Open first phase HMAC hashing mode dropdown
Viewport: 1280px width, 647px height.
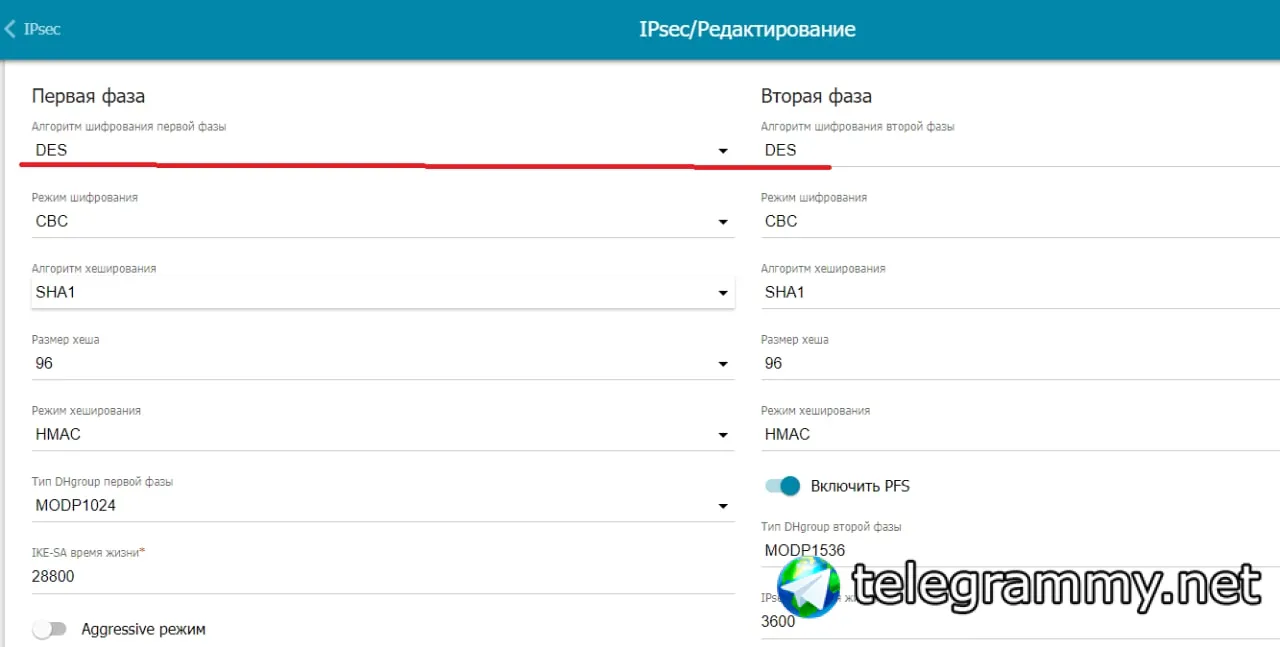pyautogui.click(x=383, y=434)
